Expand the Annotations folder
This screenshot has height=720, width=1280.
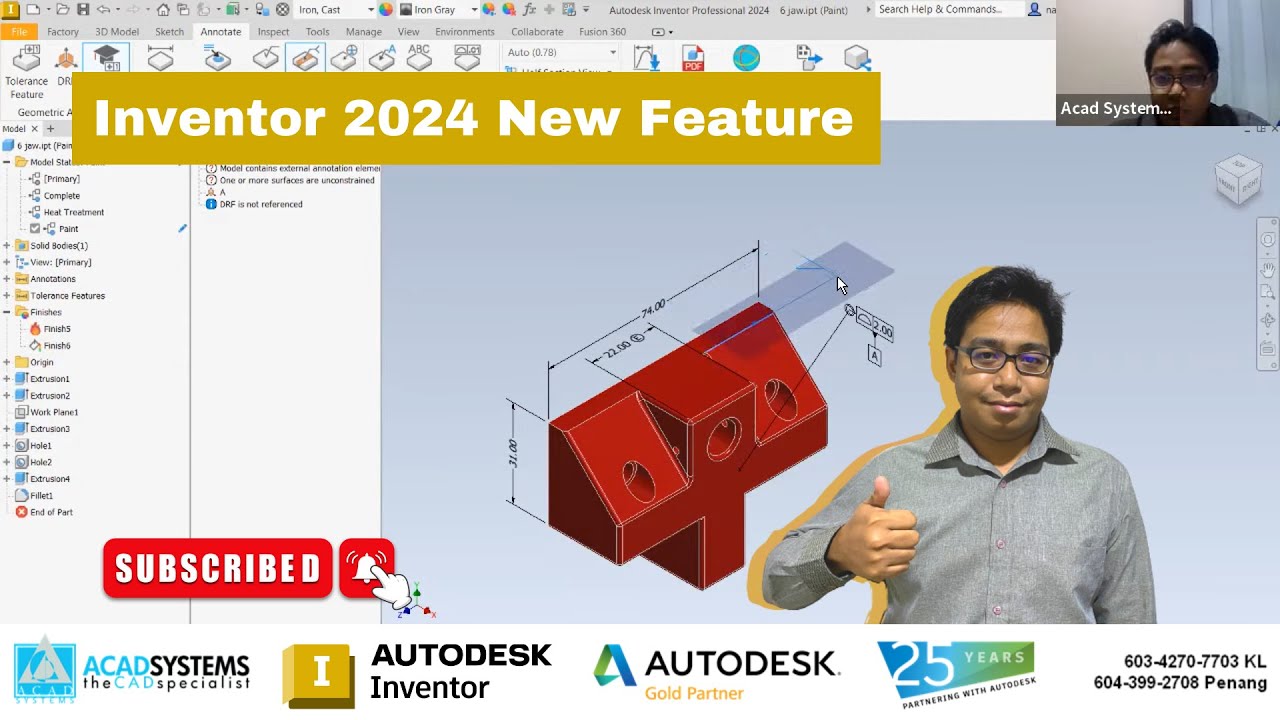[x=7, y=279]
